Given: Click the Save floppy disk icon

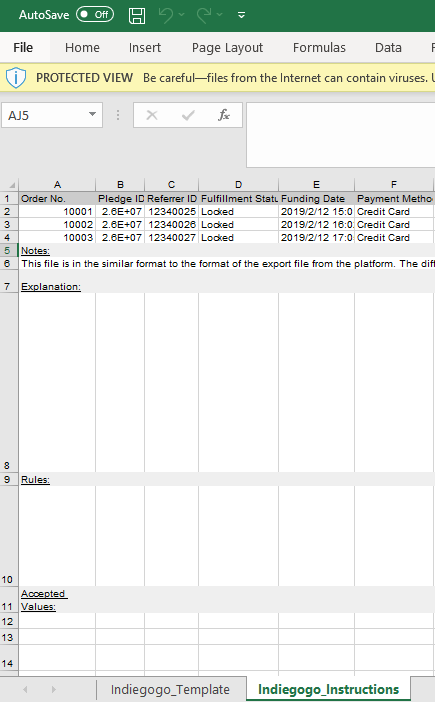Looking at the screenshot, I should [x=137, y=15].
